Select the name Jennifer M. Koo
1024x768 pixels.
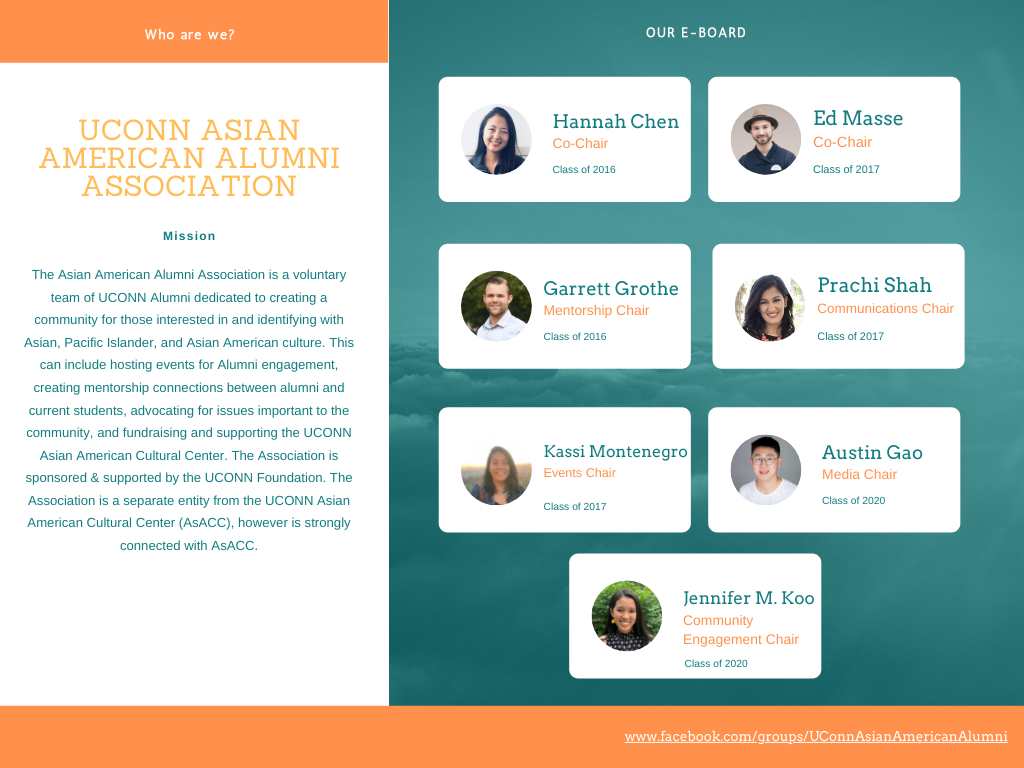click(748, 598)
